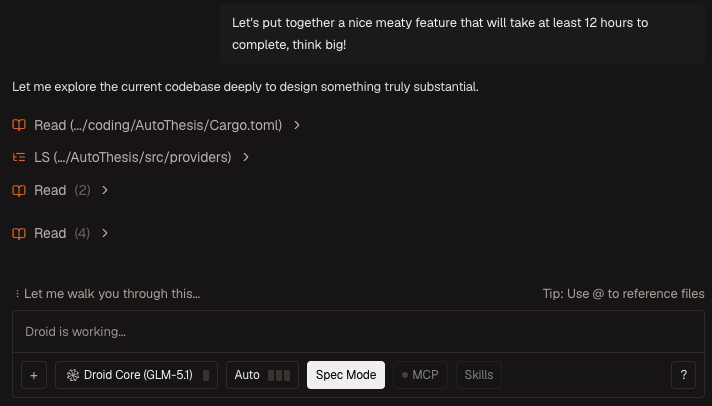Click the list icon beside LS providers
Image resolution: width=712 pixels, height=406 pixels.
coord(19,157)
